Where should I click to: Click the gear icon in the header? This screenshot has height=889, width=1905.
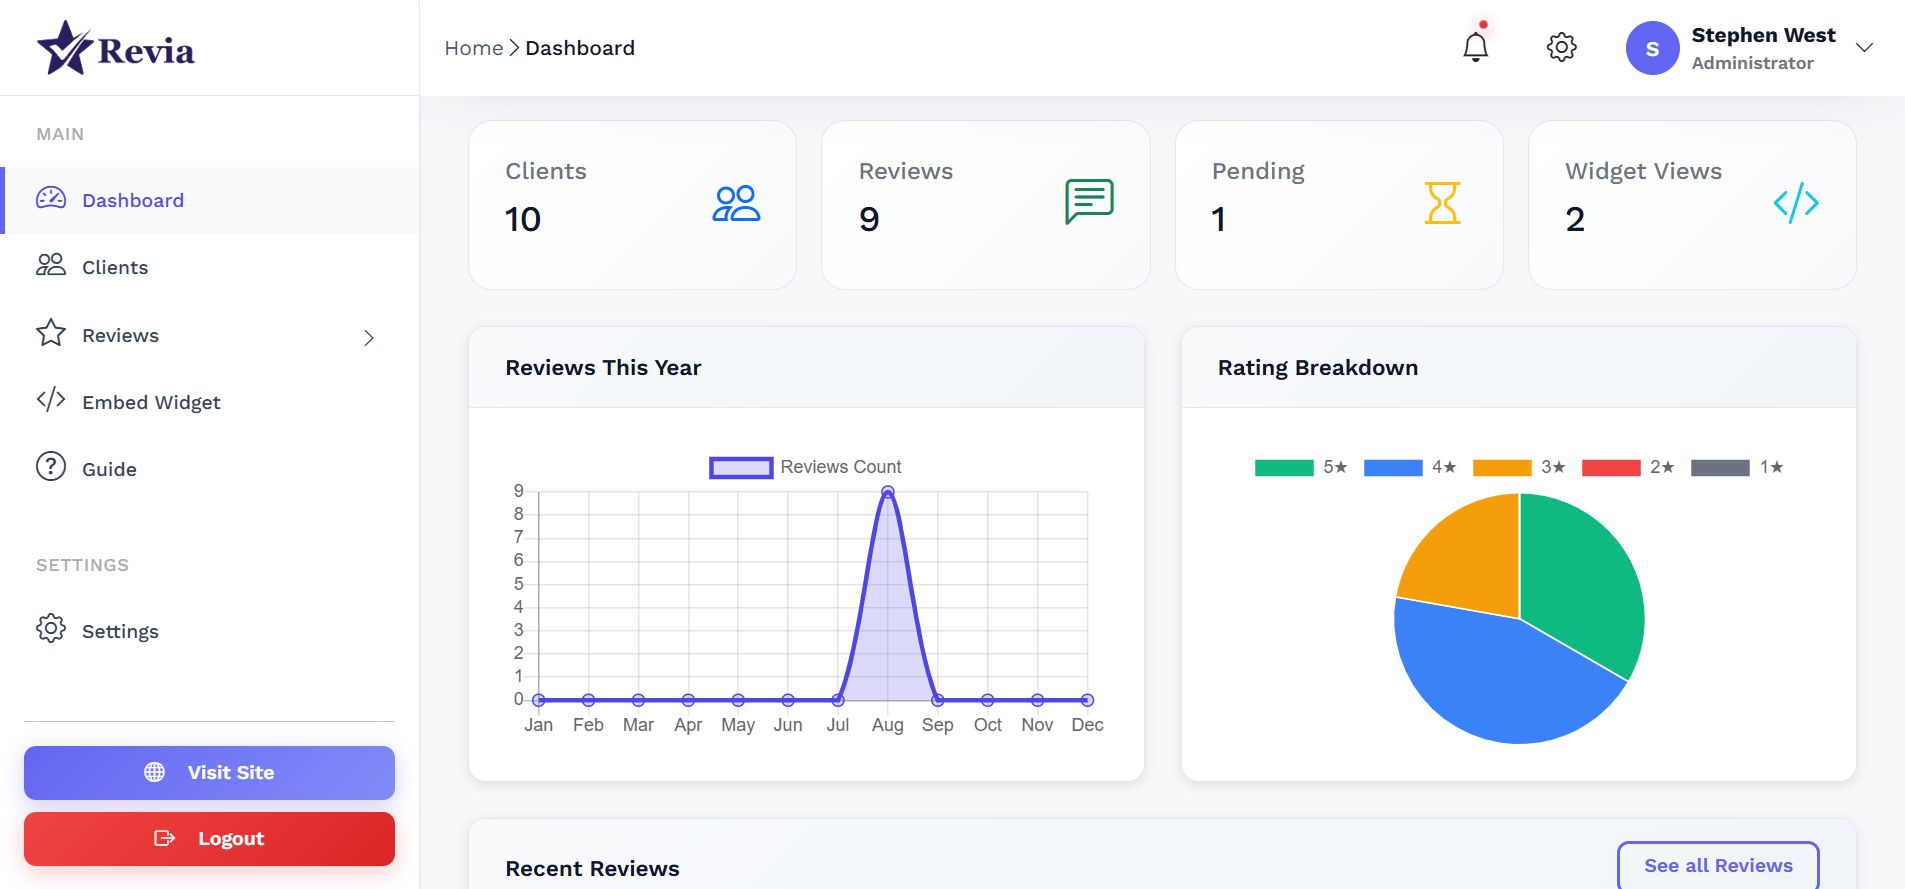tap(1561, 47)
